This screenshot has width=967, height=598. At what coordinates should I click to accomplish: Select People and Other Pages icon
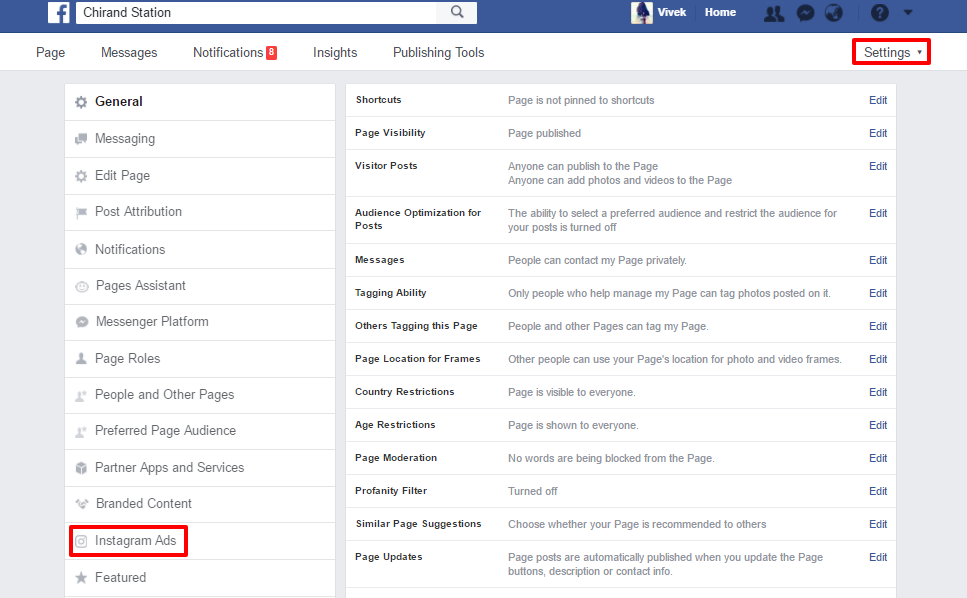[81, 395]
